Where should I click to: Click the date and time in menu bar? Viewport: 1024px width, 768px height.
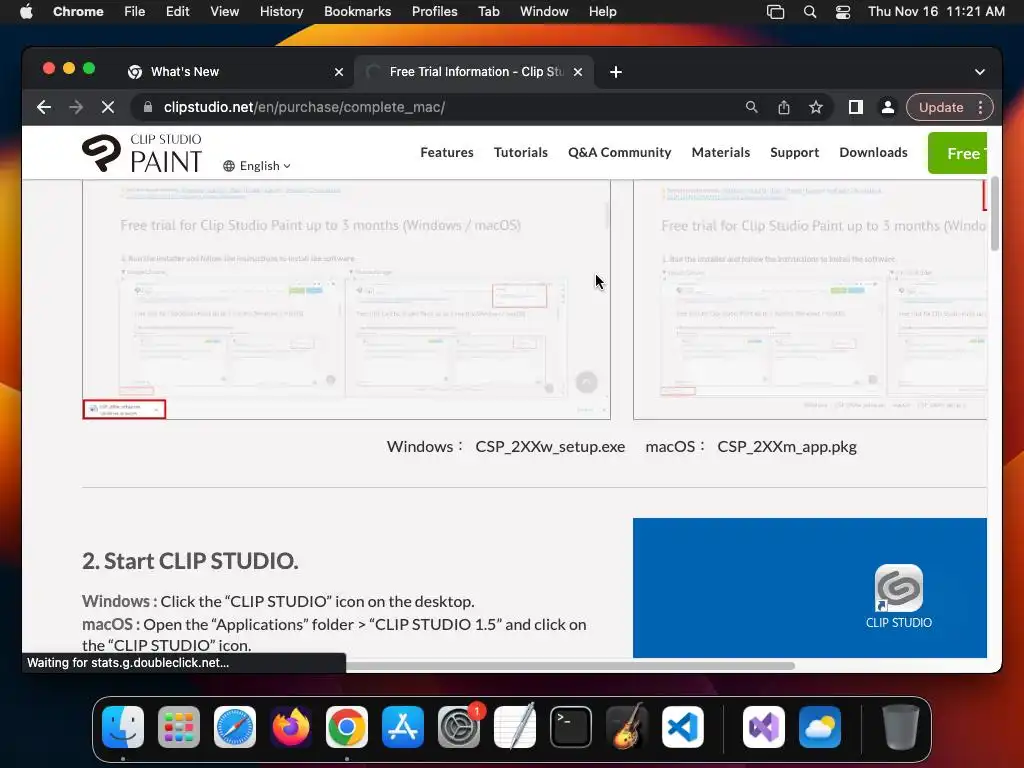[x=936, y=11]
